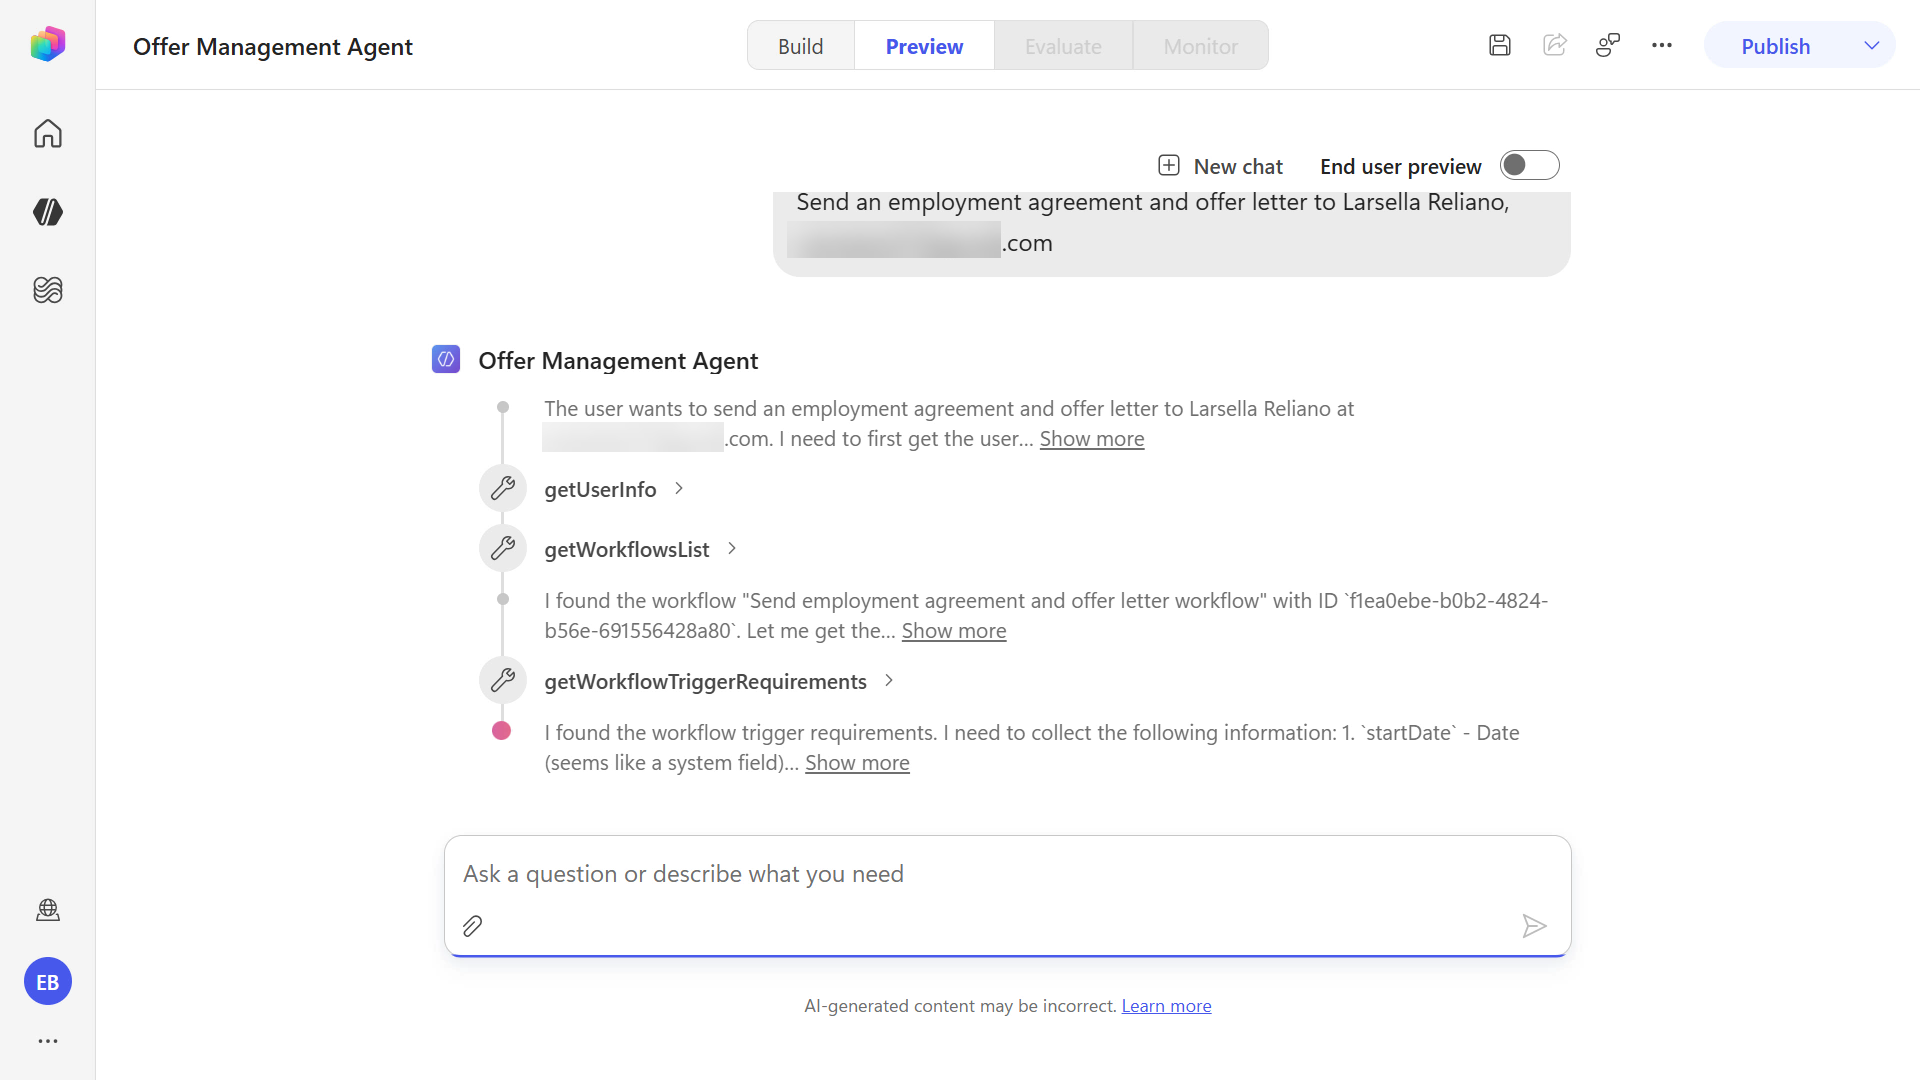Select the Preview tab
This screenshot has height=1080, width=1920.
click(924, 46)
